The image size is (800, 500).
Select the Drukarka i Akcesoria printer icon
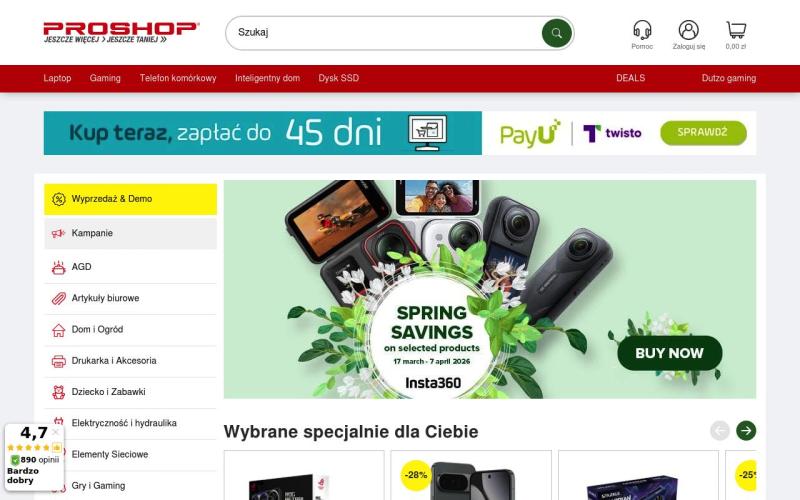click(59, 361)
